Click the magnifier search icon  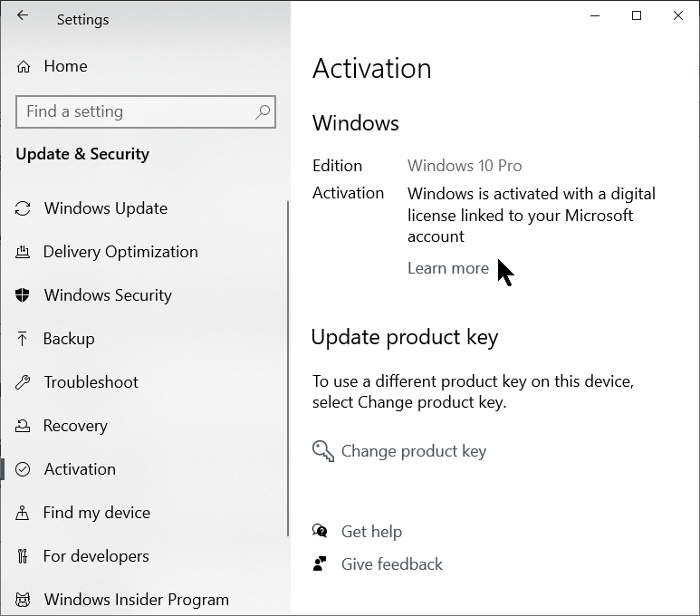[x=262, y=112]
